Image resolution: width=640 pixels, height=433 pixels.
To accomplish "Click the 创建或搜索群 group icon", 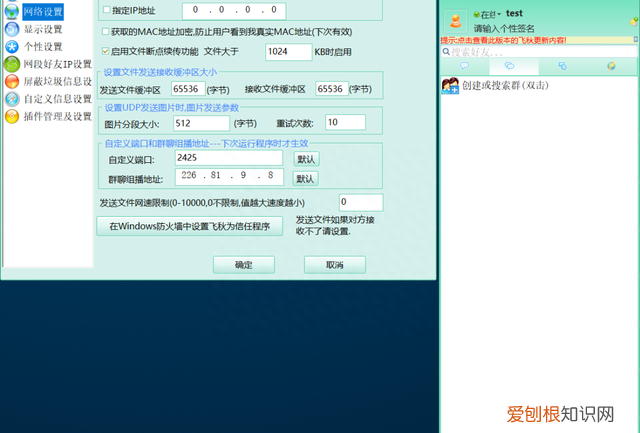I will point(450,86).
